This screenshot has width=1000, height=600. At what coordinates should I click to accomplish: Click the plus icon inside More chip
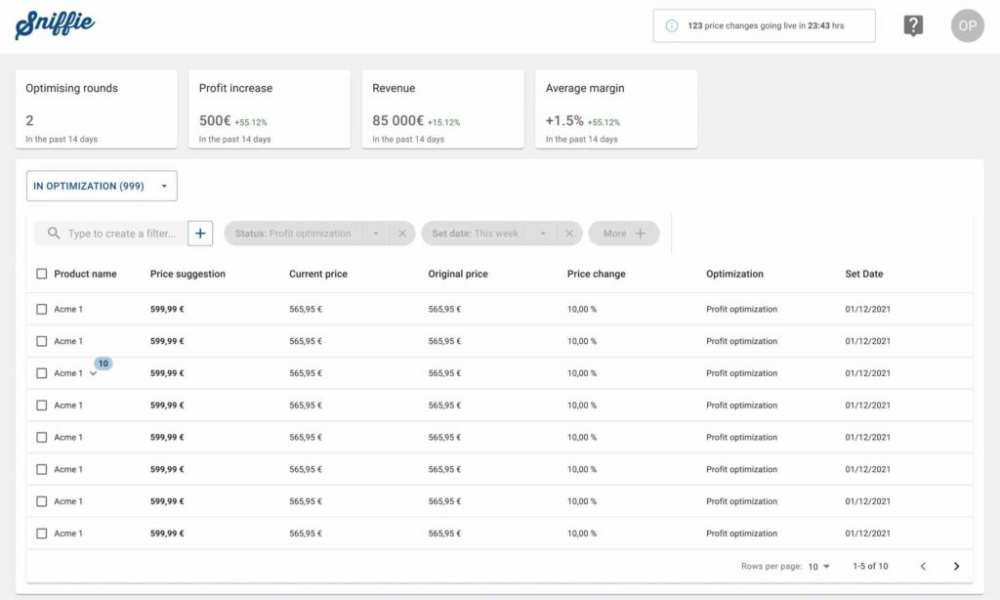point(640,233)
